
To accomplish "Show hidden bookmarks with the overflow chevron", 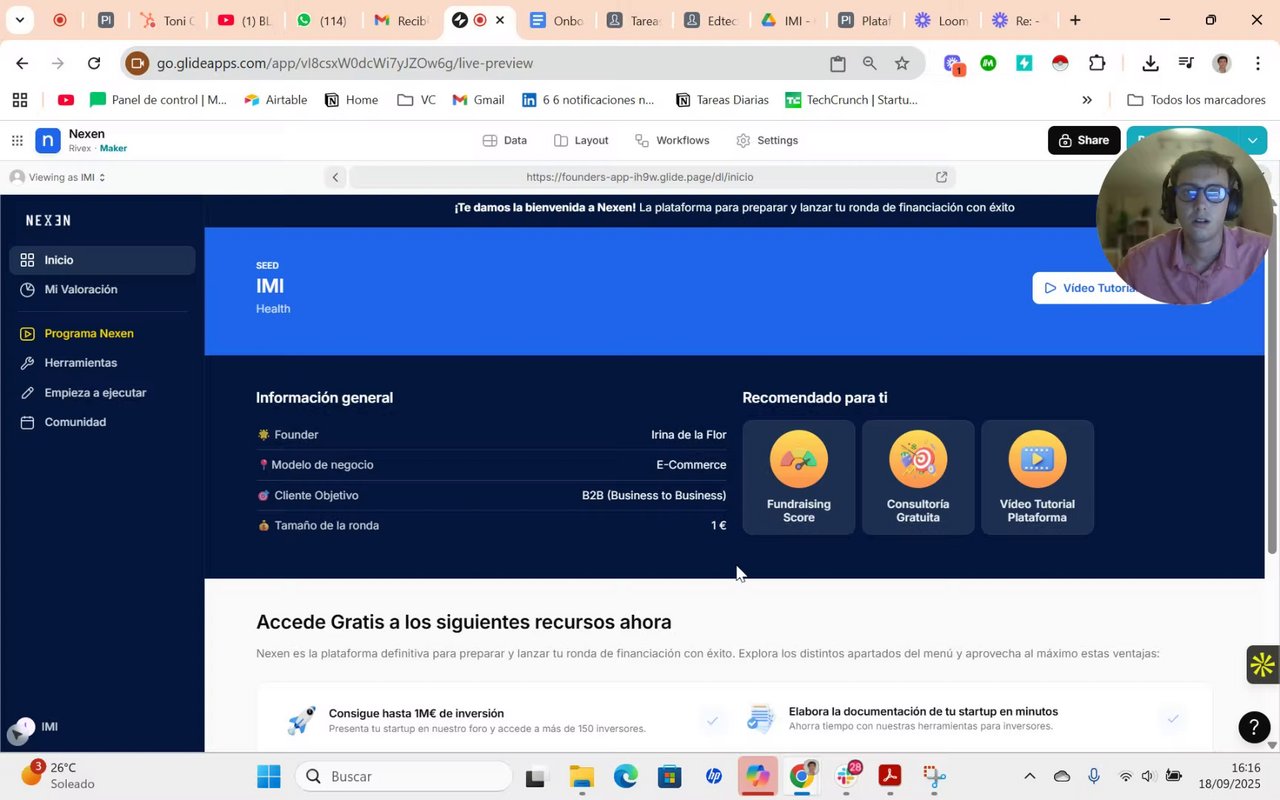I will point(1087,100).
